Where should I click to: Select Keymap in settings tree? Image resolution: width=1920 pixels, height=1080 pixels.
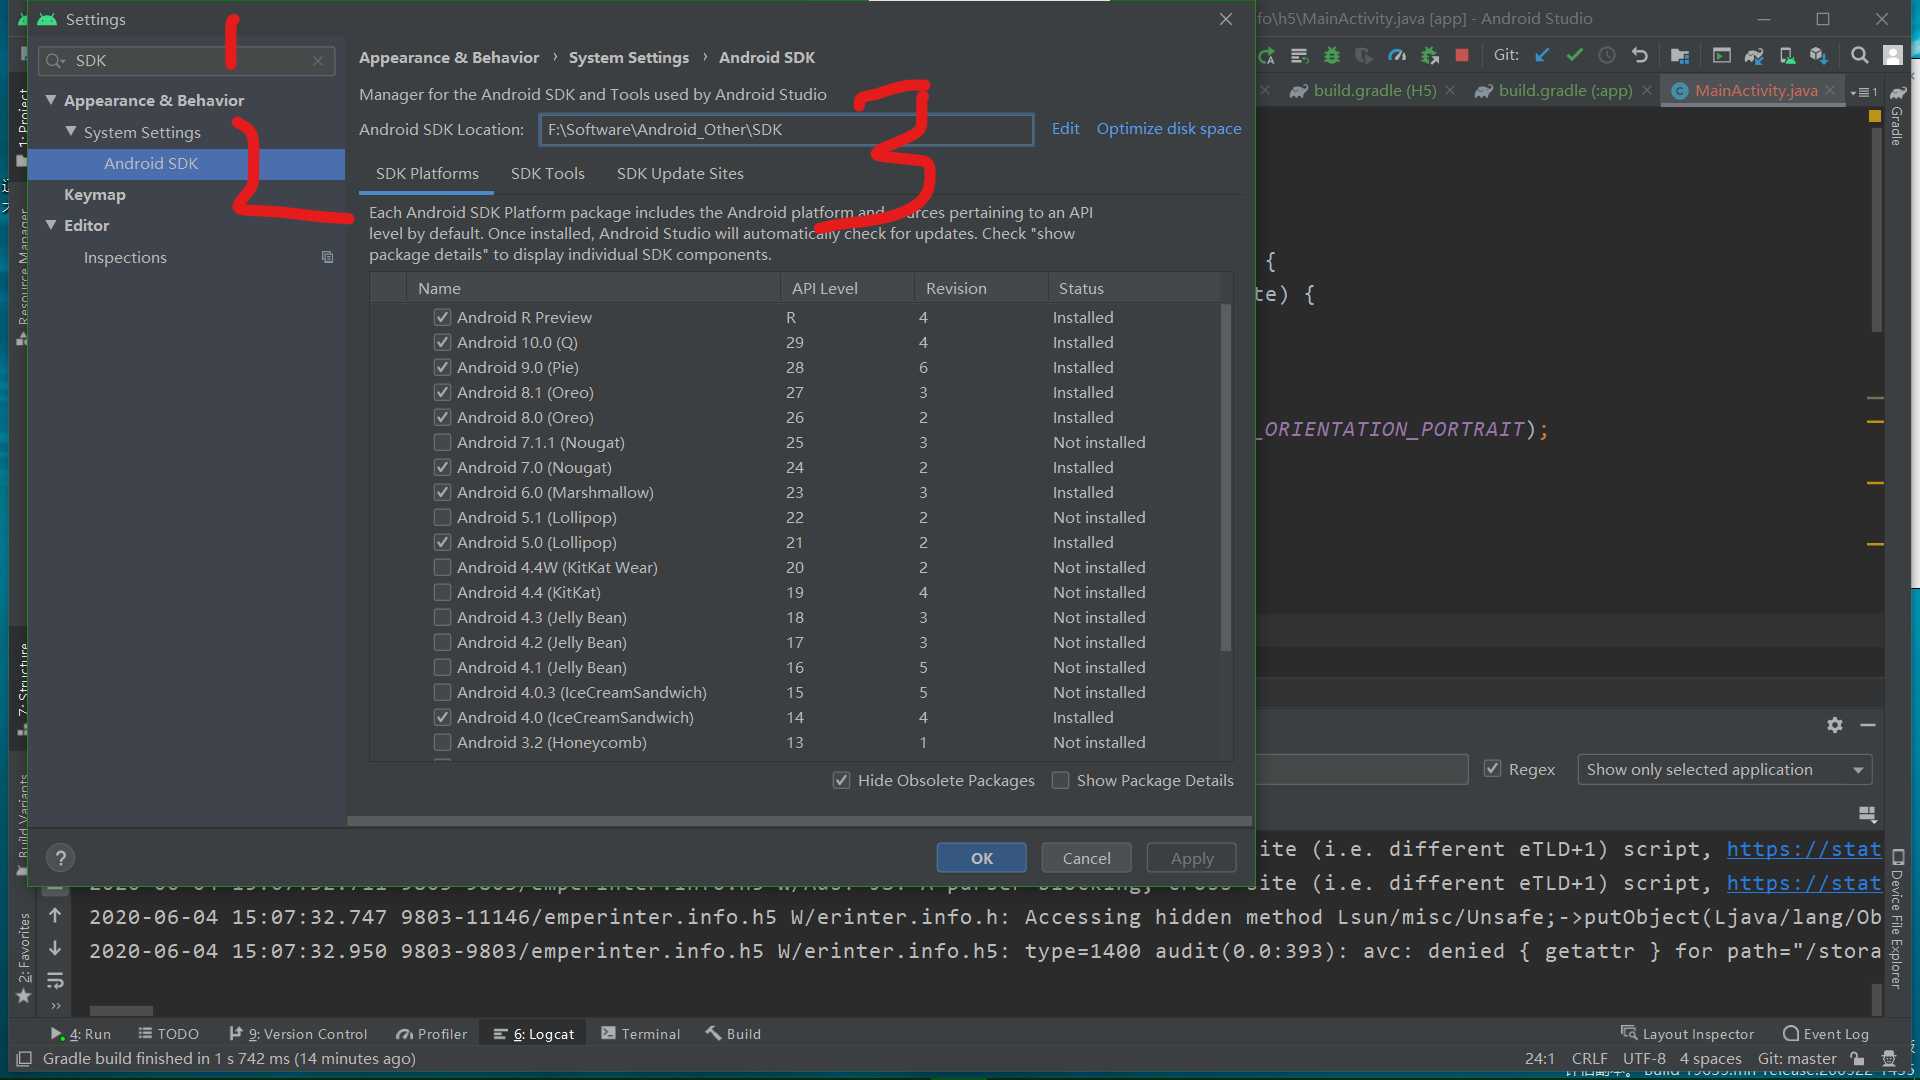[x=95, y=194]
